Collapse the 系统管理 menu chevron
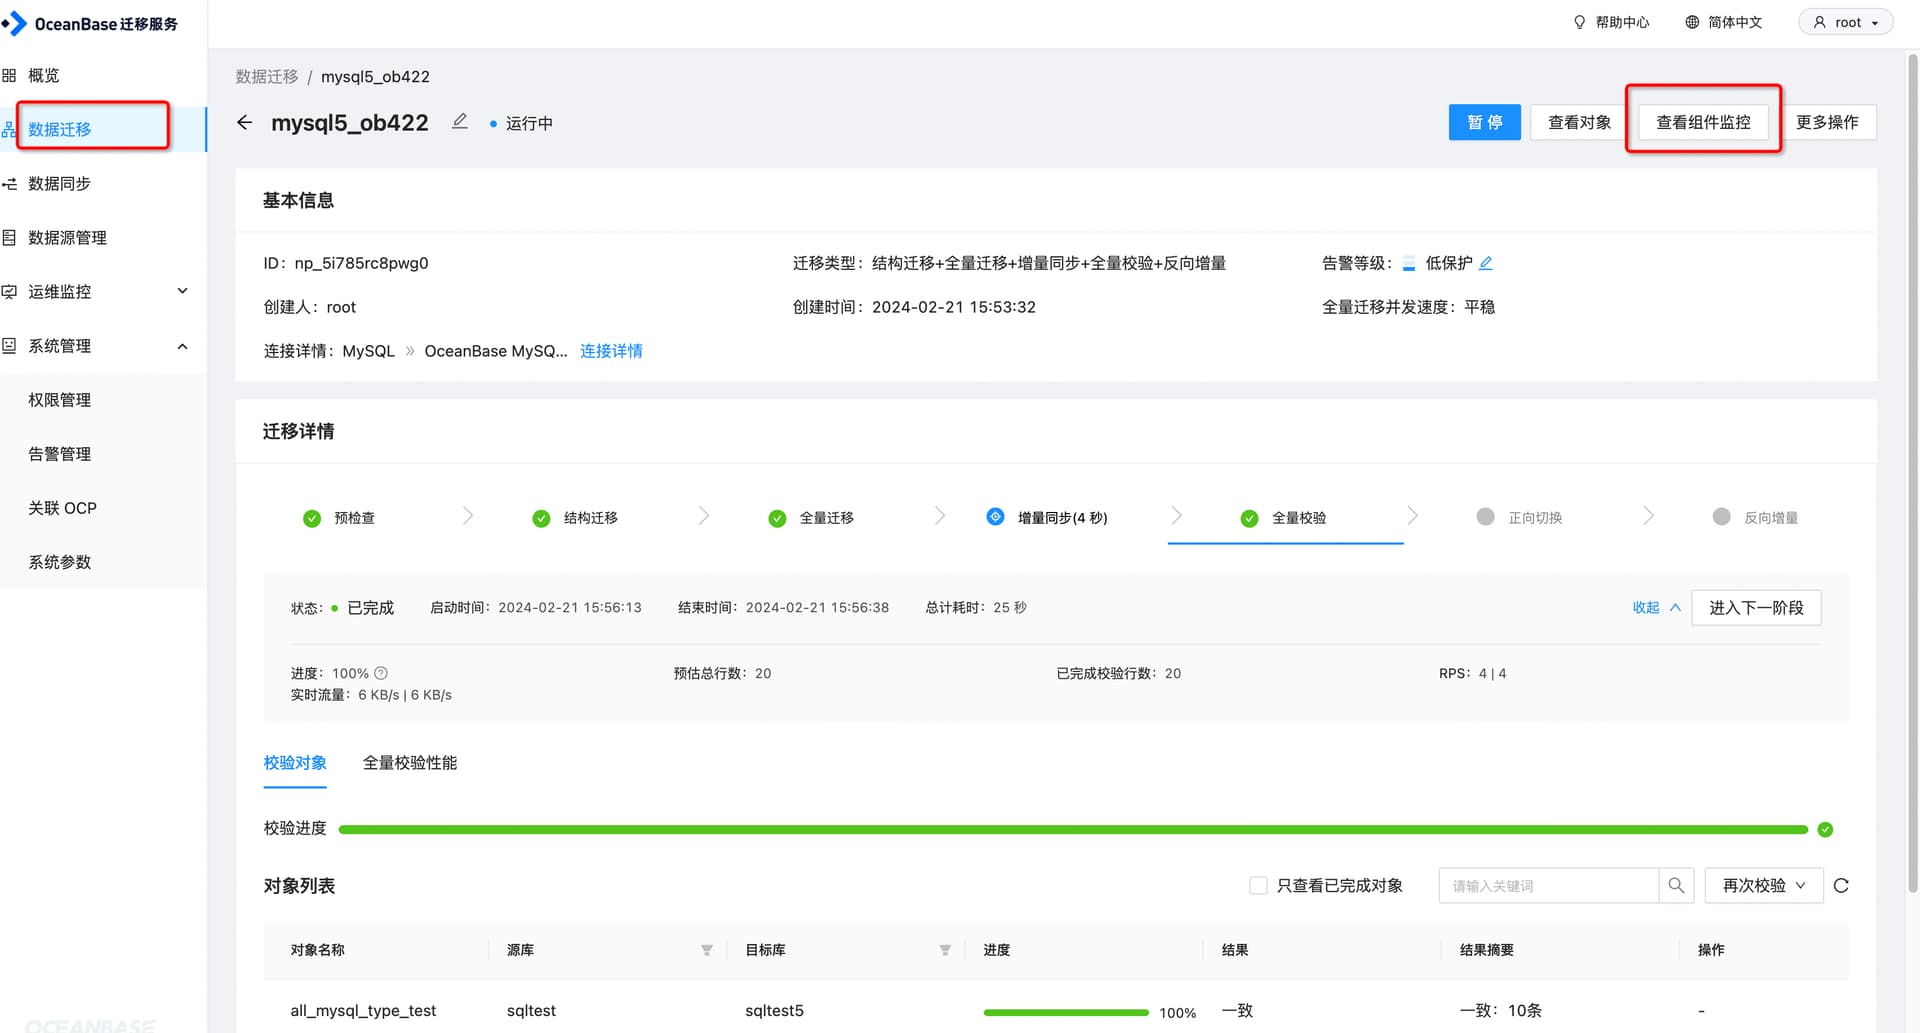The image size is (1920, 1033). [x=182, y=346]
